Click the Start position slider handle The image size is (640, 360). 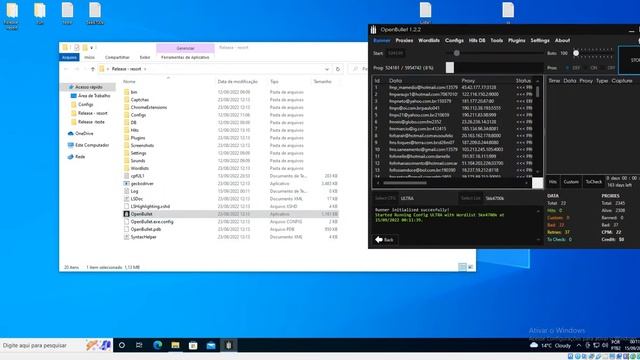pos(457,53)
